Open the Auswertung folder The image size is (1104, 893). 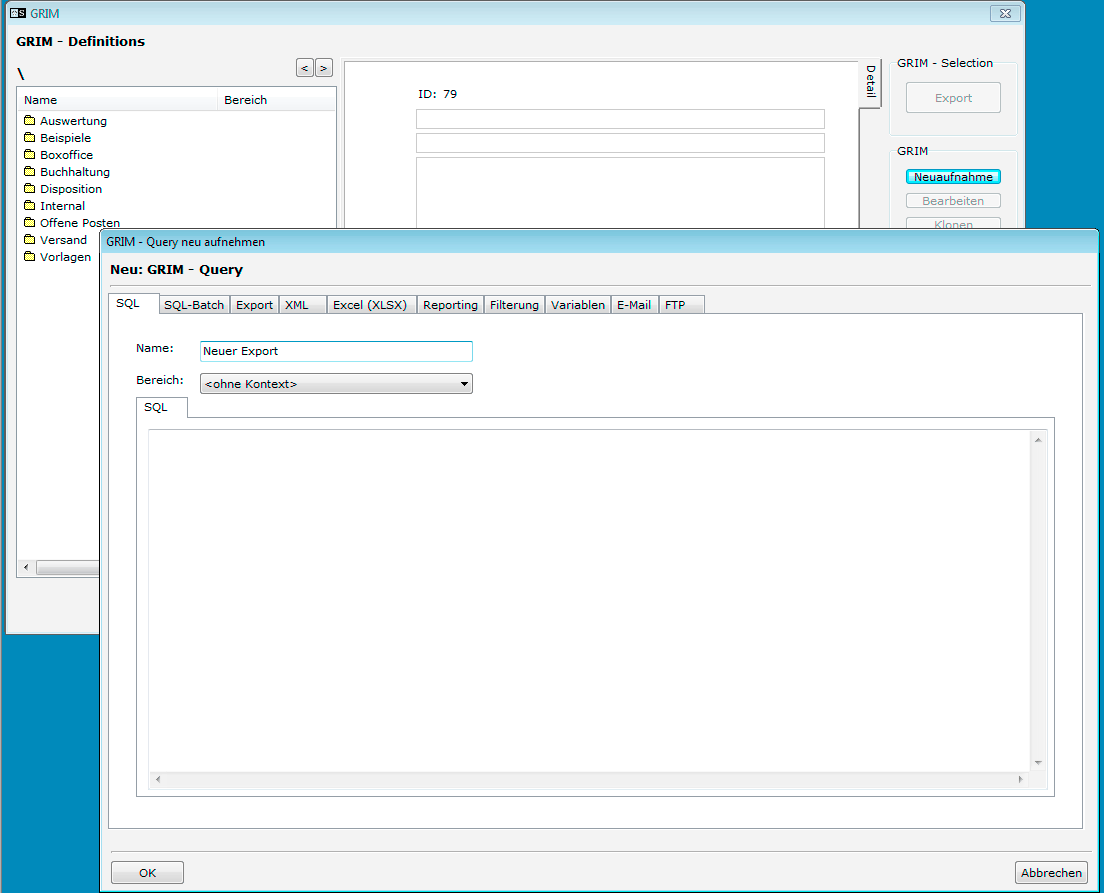73,121
